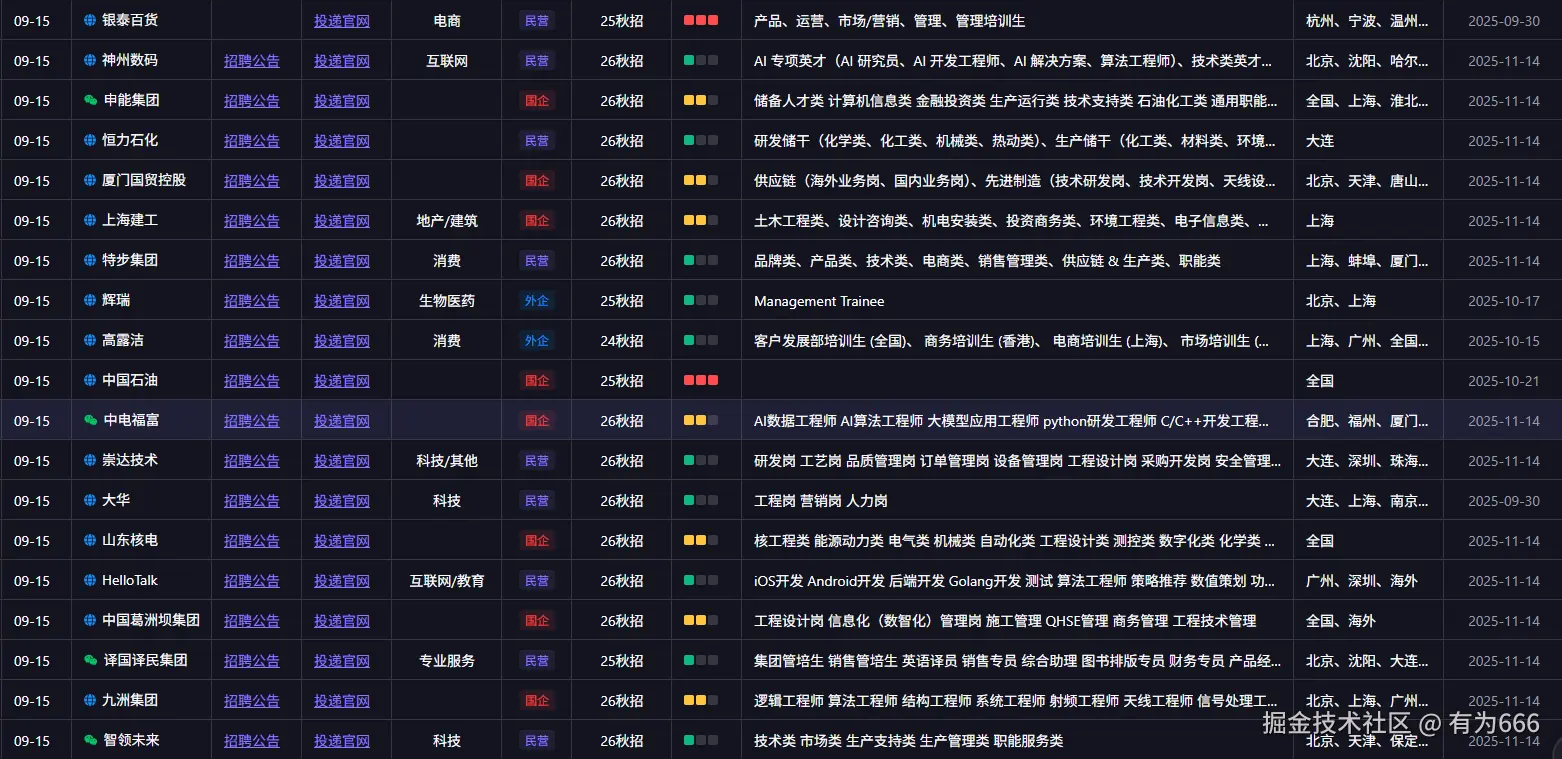This screenshot has height=759, width=1562.
Task: Open 招聘公告 link for 中国石油
Action: coord(252,381)
